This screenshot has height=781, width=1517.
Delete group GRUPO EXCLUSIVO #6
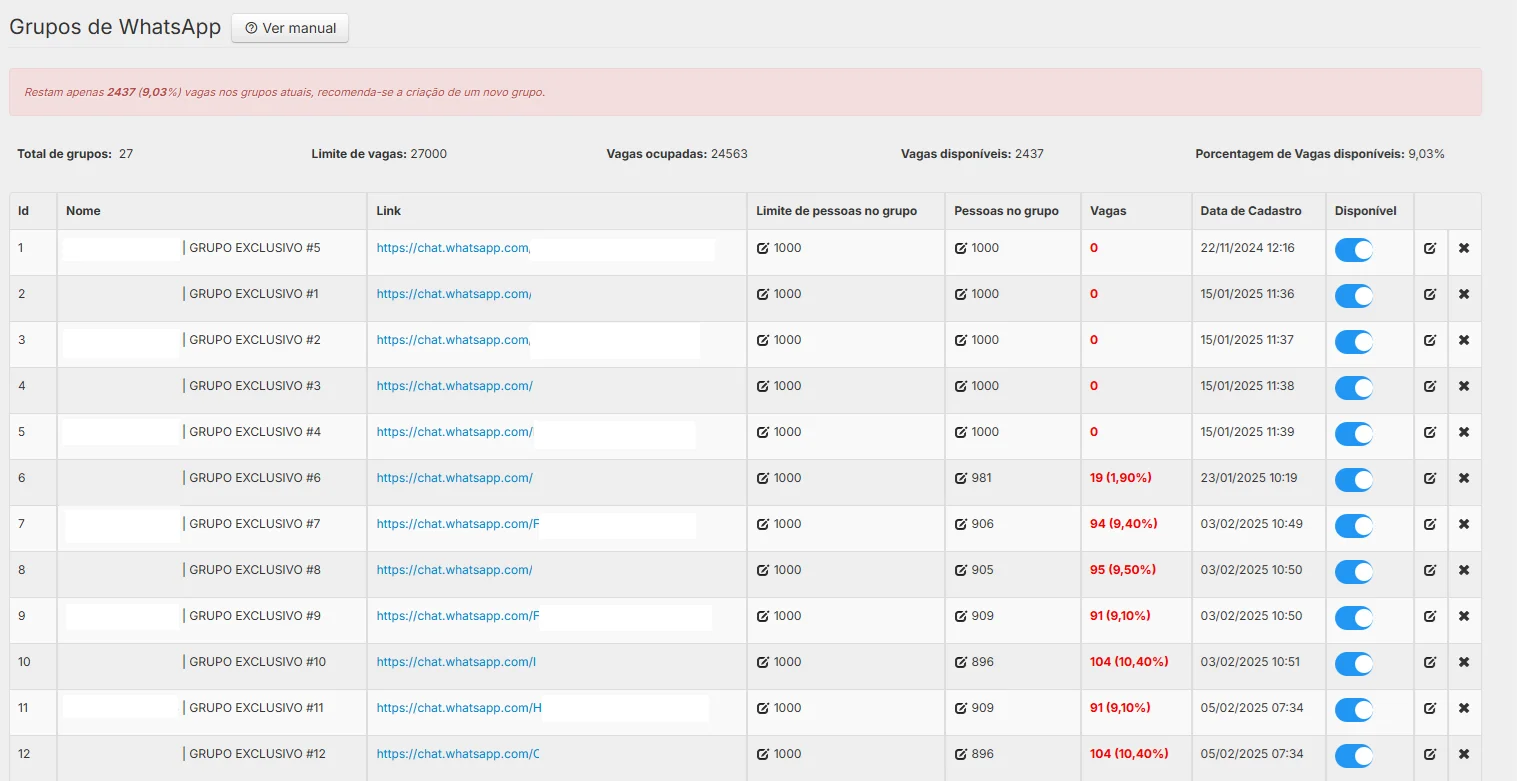point(1464,478)
